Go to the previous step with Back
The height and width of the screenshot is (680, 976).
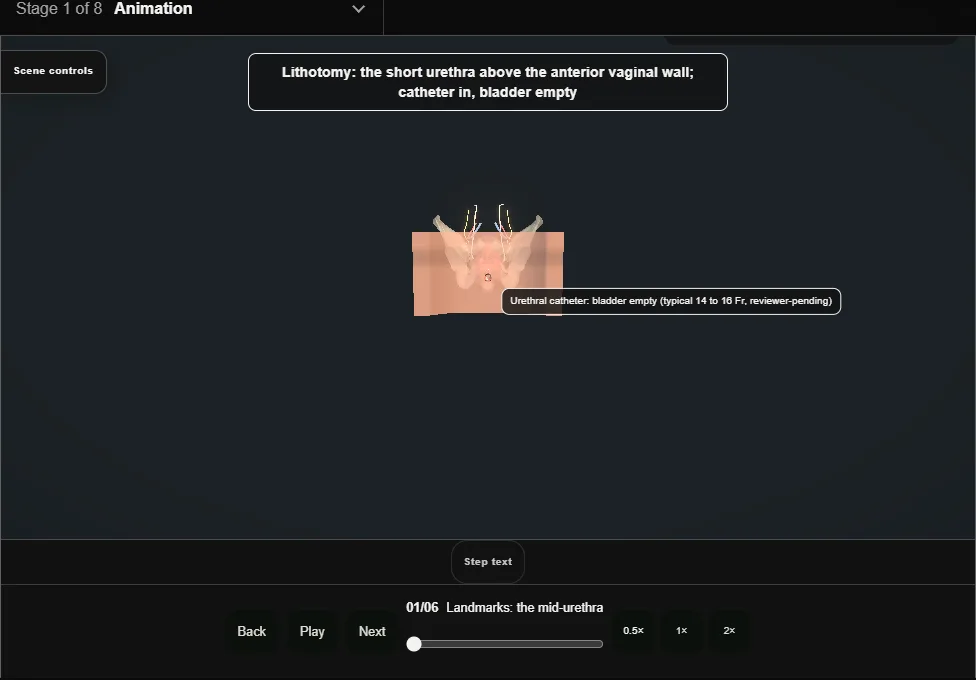(251, 631)
